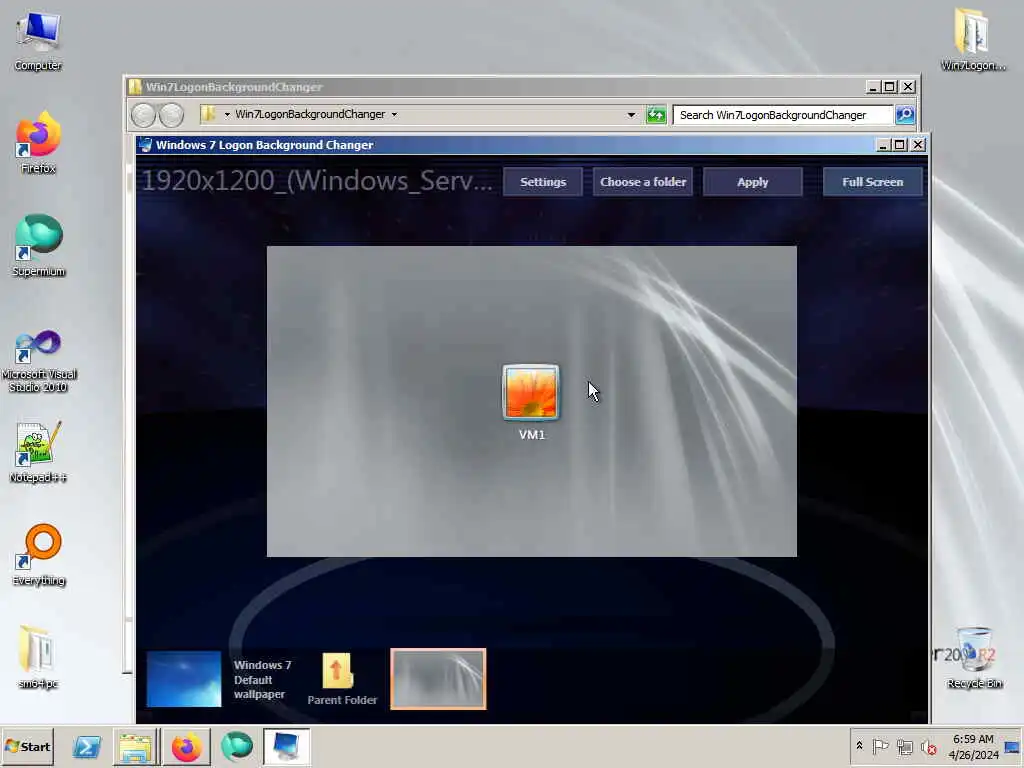
Task: Open Windows Explorer from the taskbar
Action: [135, 746]
